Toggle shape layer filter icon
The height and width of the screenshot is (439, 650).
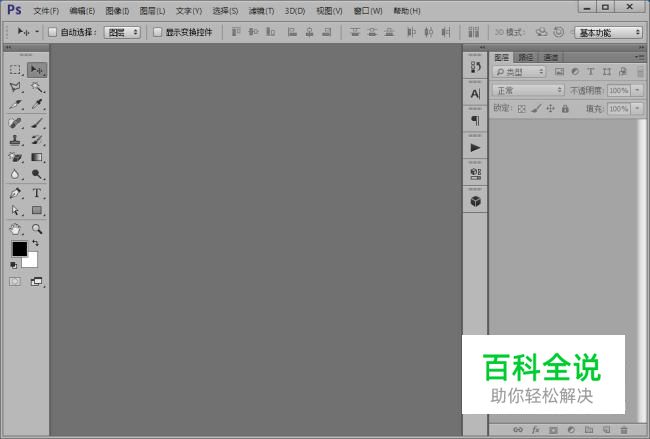coord(607,72)
